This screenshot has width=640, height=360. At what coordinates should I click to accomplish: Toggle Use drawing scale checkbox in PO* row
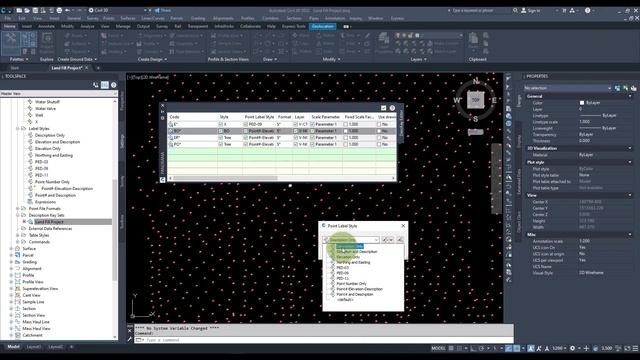point(379,144)
